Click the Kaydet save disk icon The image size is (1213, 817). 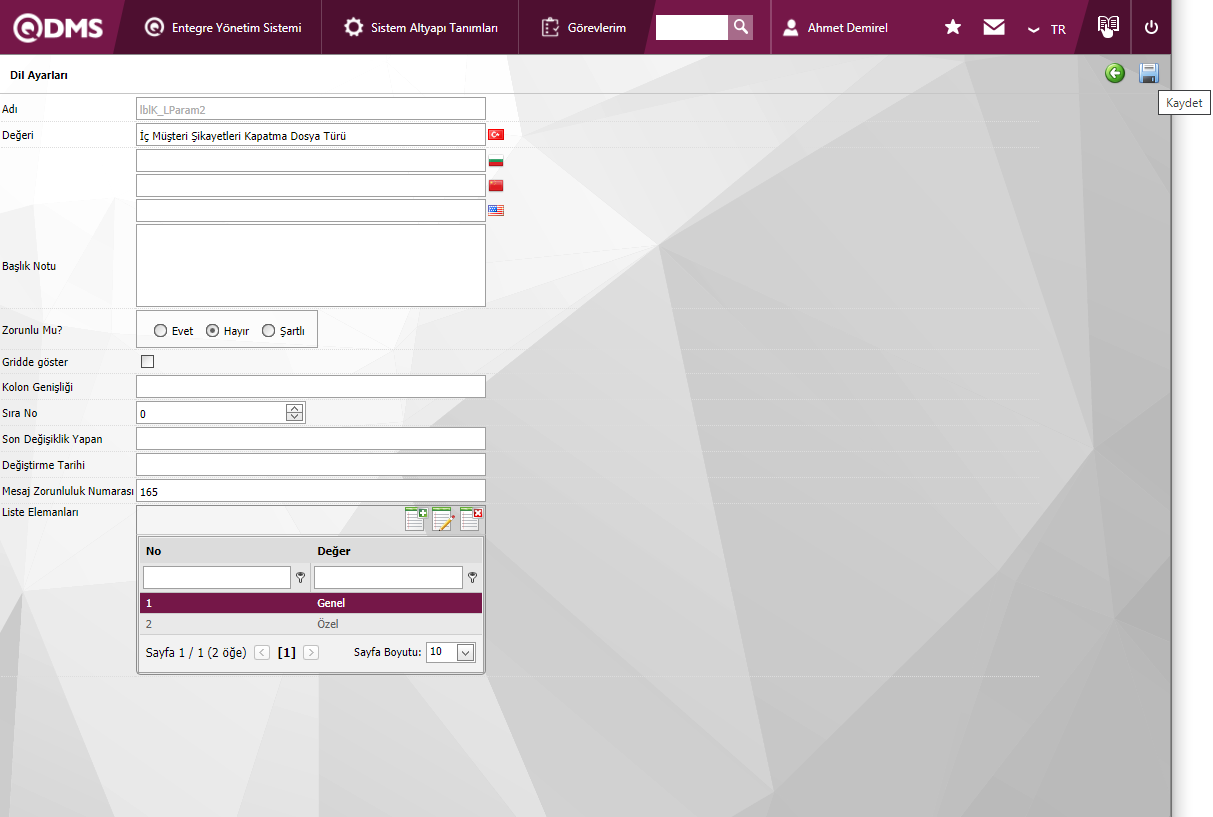point(1149,73)
